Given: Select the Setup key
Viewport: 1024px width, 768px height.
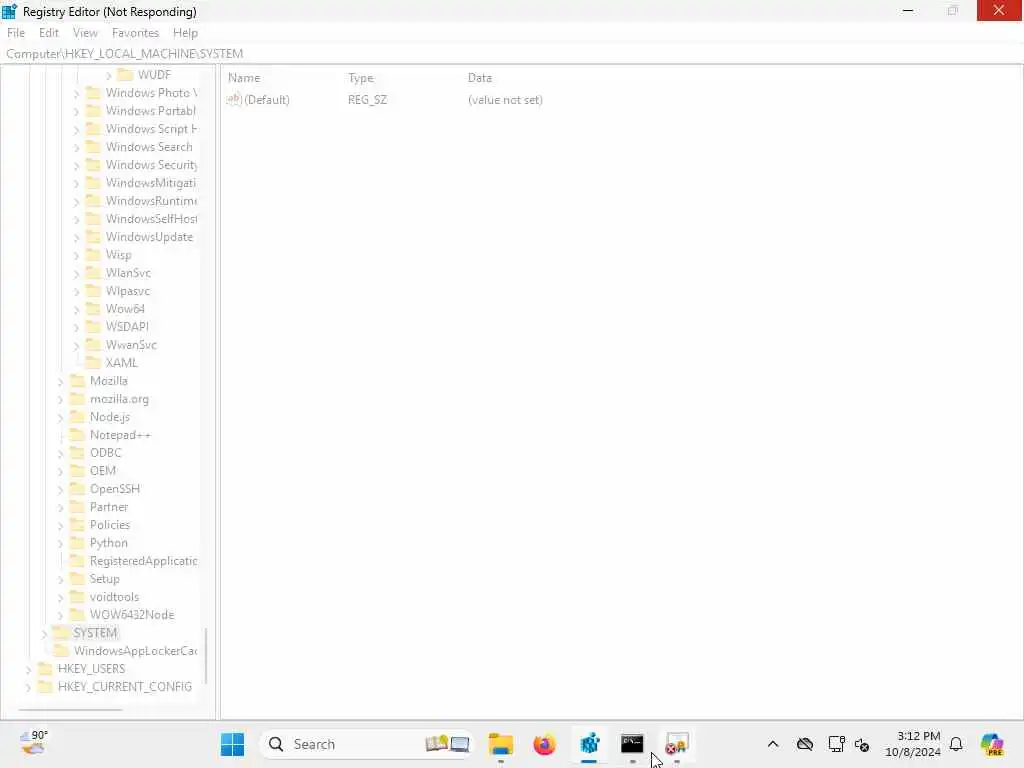Looking at the screenshot, I should click(x=104, y=579).
